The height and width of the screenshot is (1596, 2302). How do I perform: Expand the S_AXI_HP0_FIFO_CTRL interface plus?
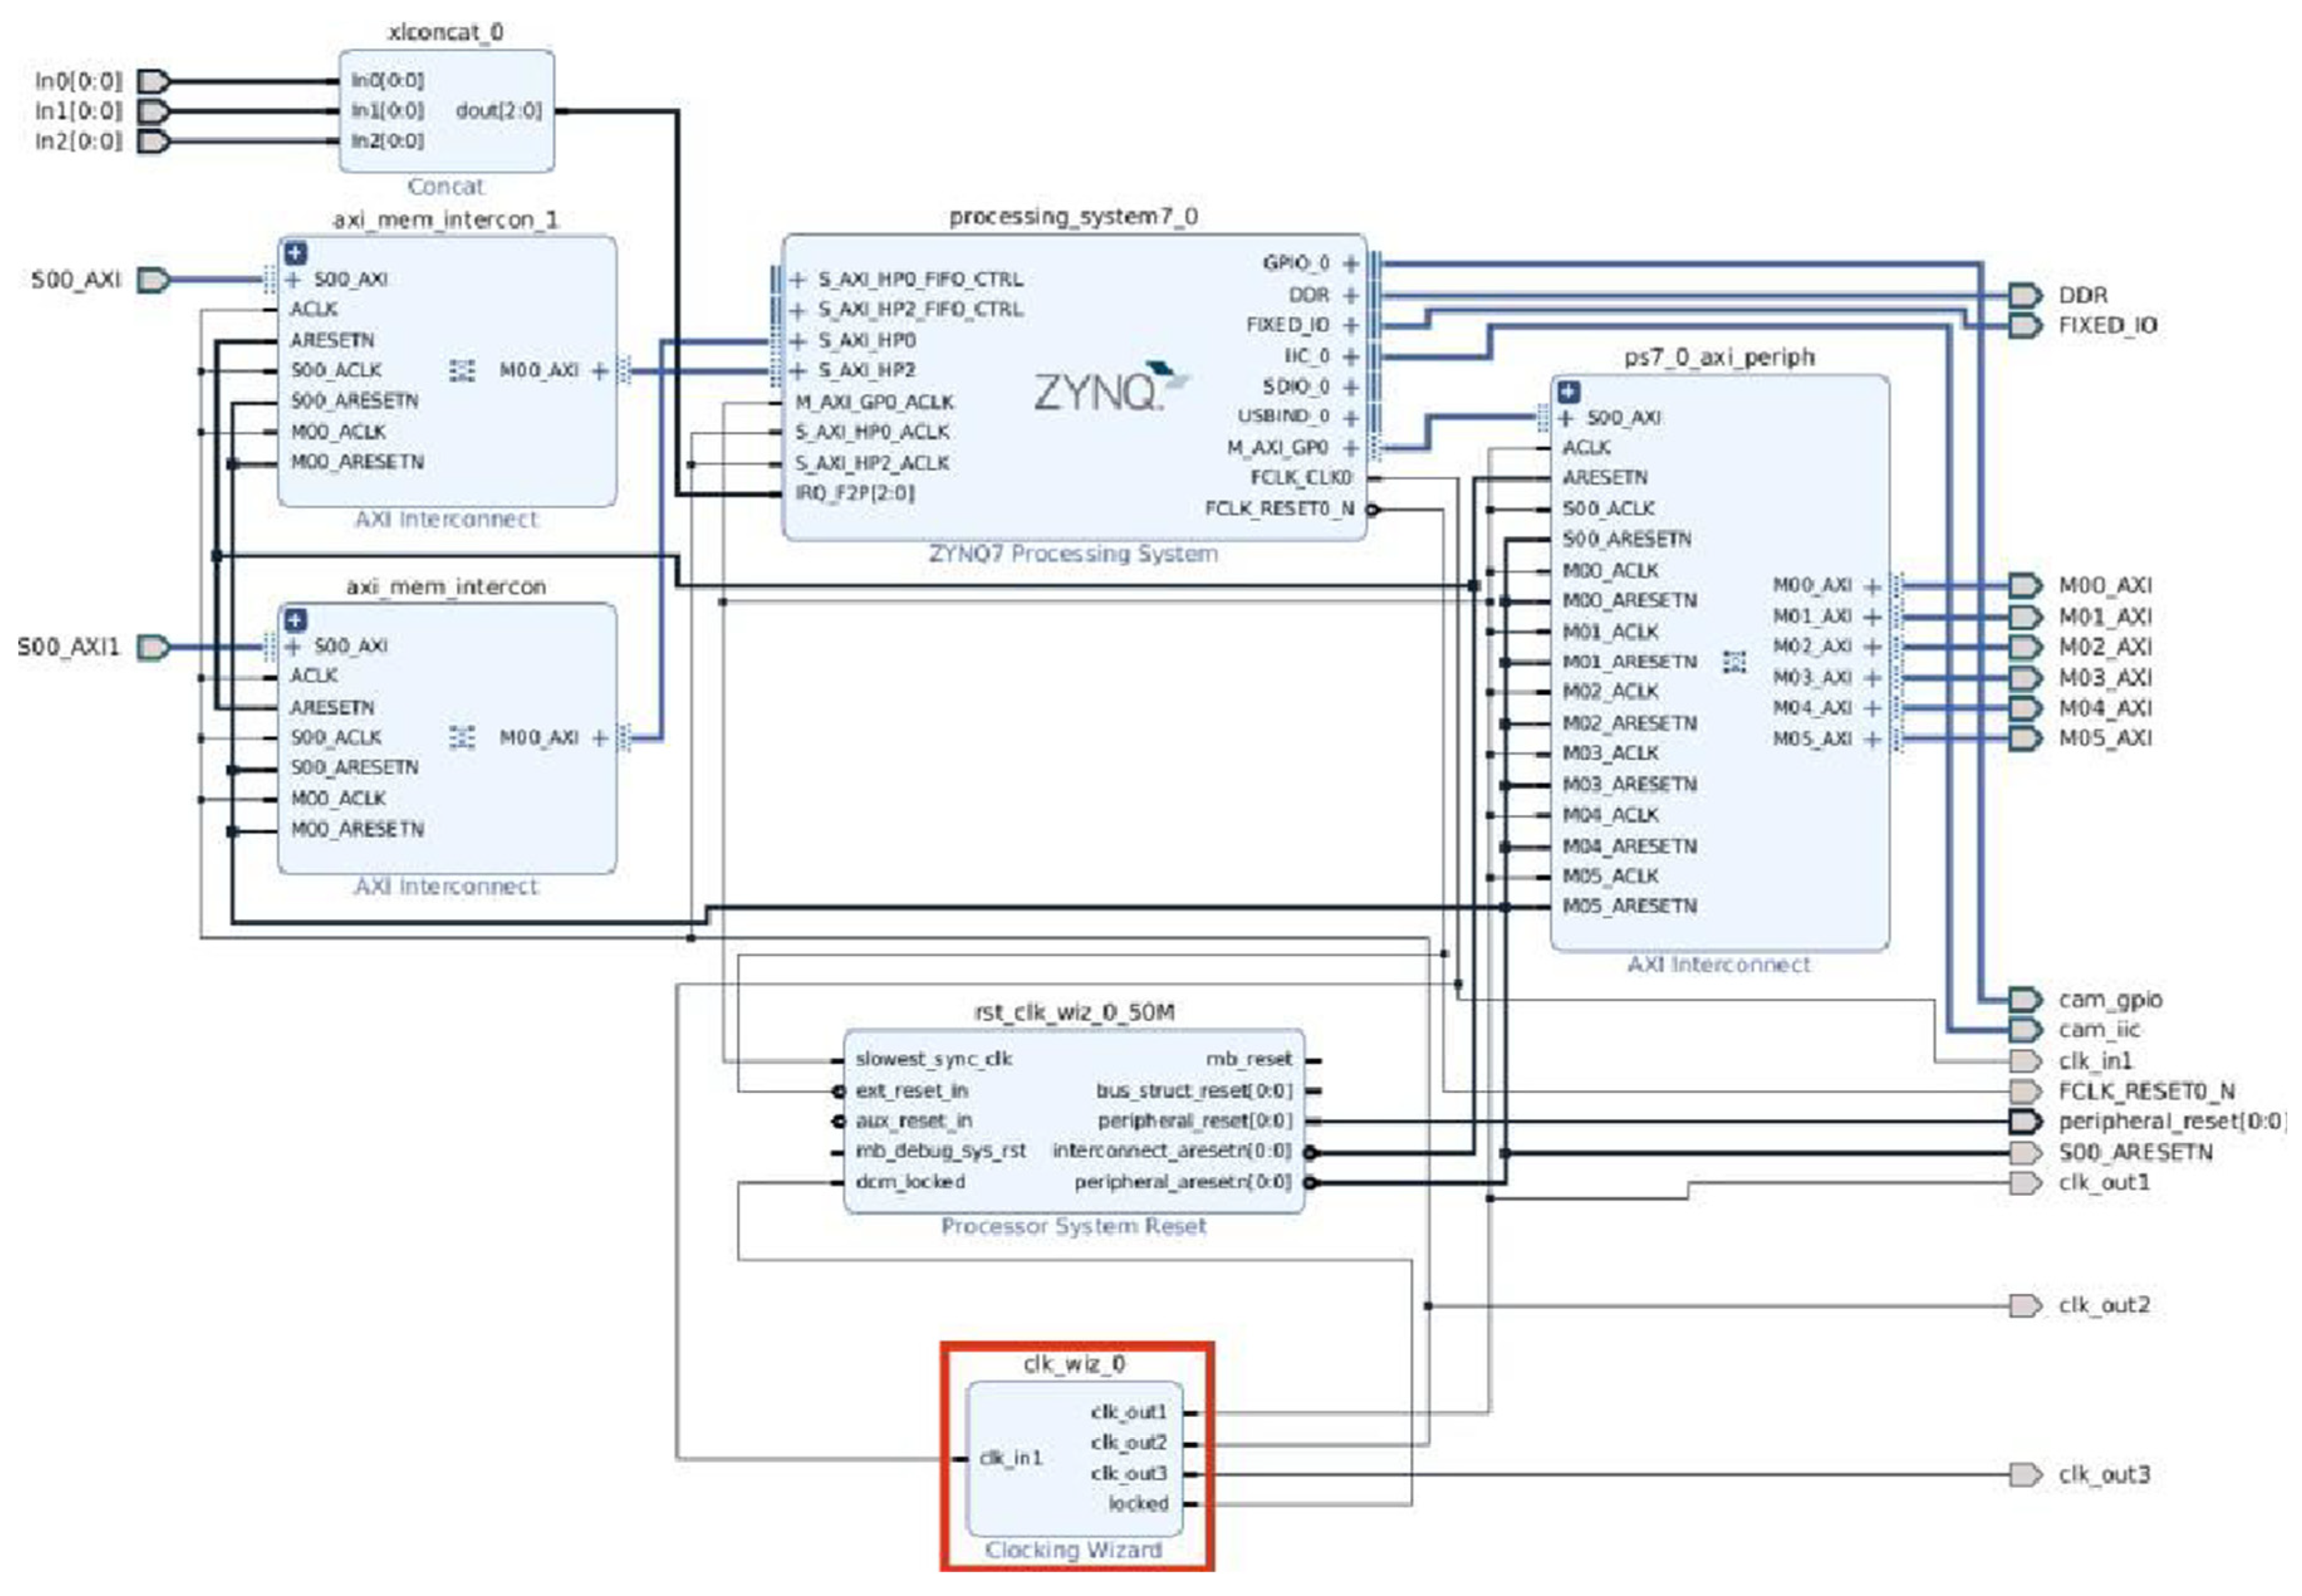(x=798, y=280)
